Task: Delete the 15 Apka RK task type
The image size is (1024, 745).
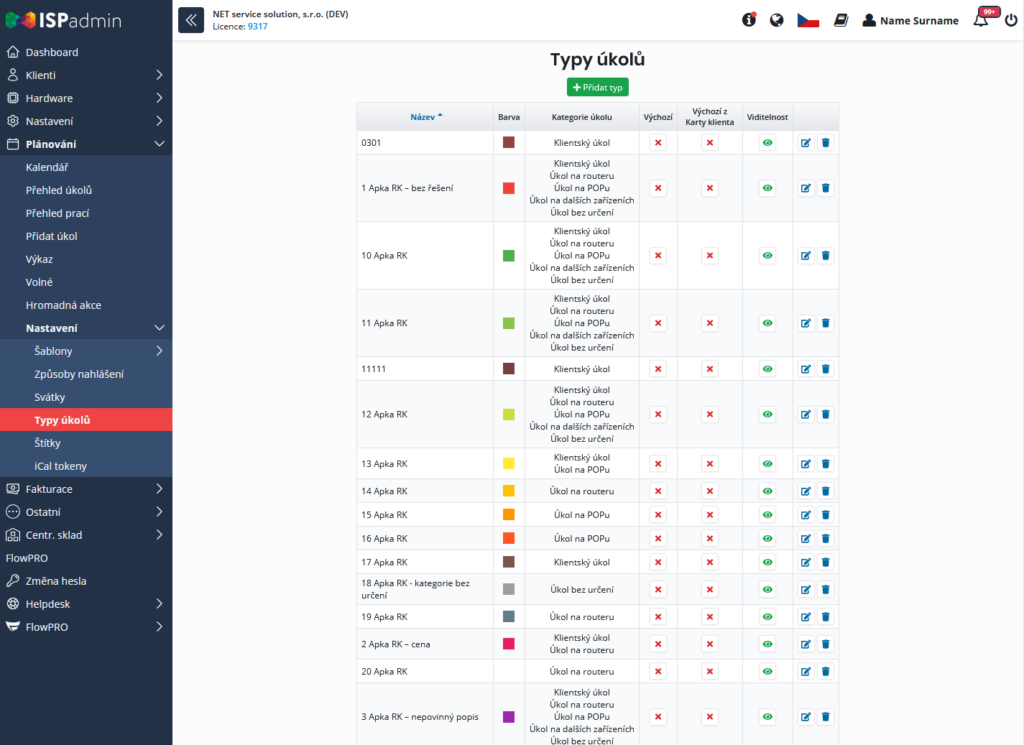Action: point(825,515)
